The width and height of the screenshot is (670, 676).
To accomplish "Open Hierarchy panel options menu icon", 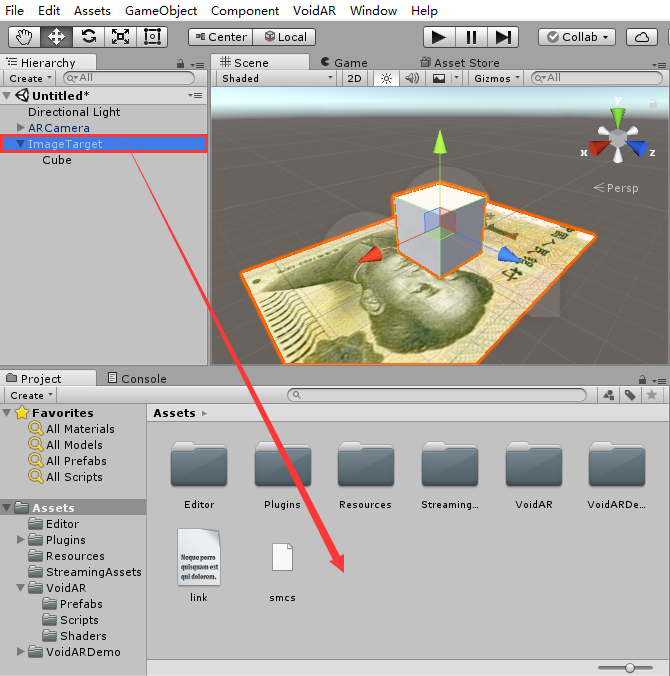I will pos(197,65).
